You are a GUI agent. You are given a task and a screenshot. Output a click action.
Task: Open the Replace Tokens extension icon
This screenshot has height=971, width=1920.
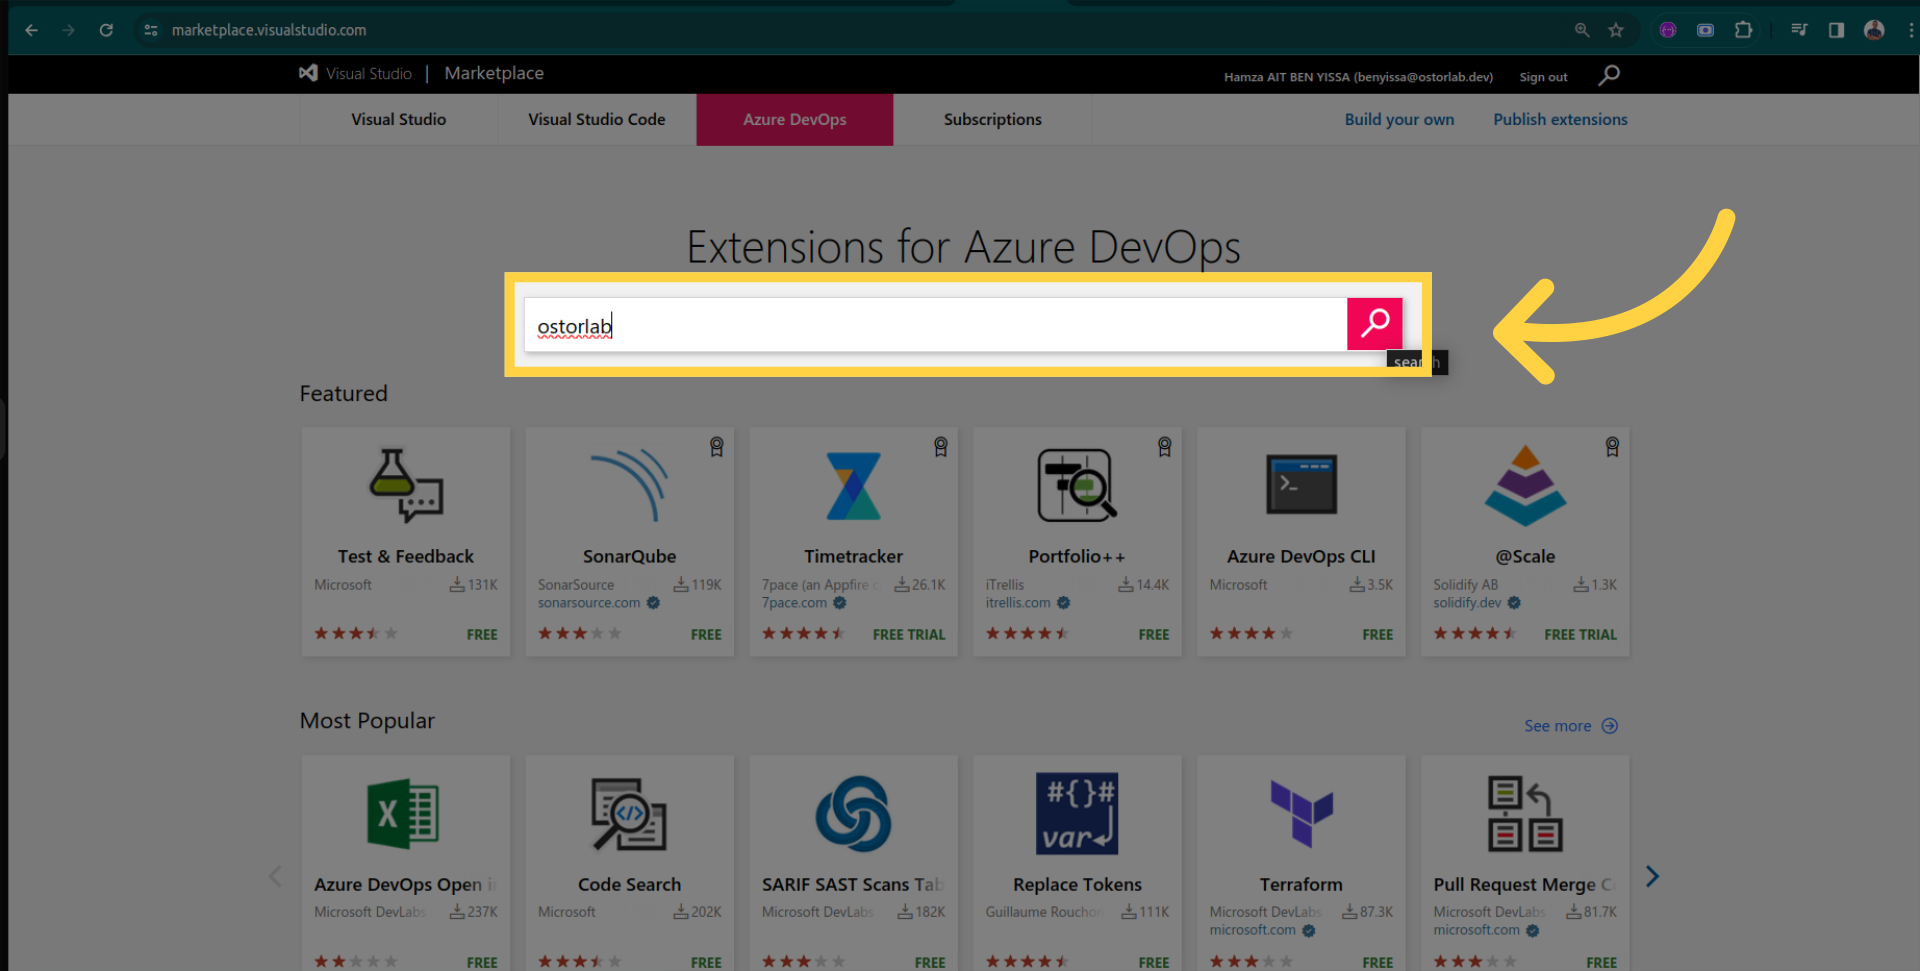pos(1076,813)
